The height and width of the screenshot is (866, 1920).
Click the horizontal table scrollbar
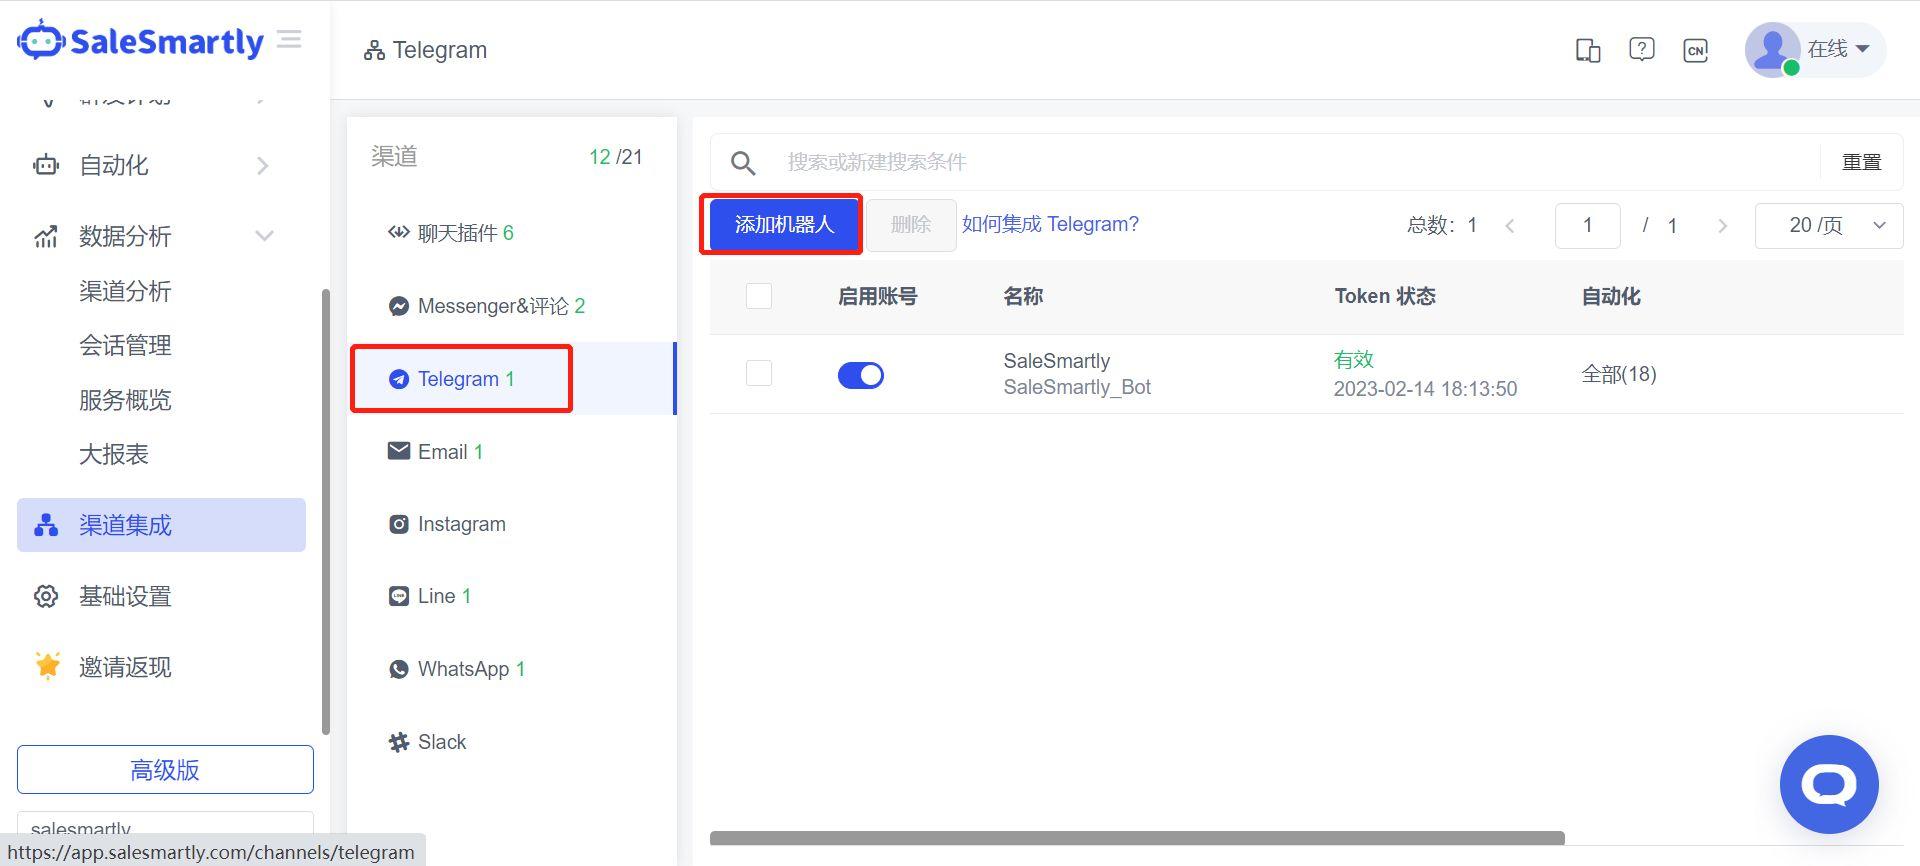(1137, 838)
